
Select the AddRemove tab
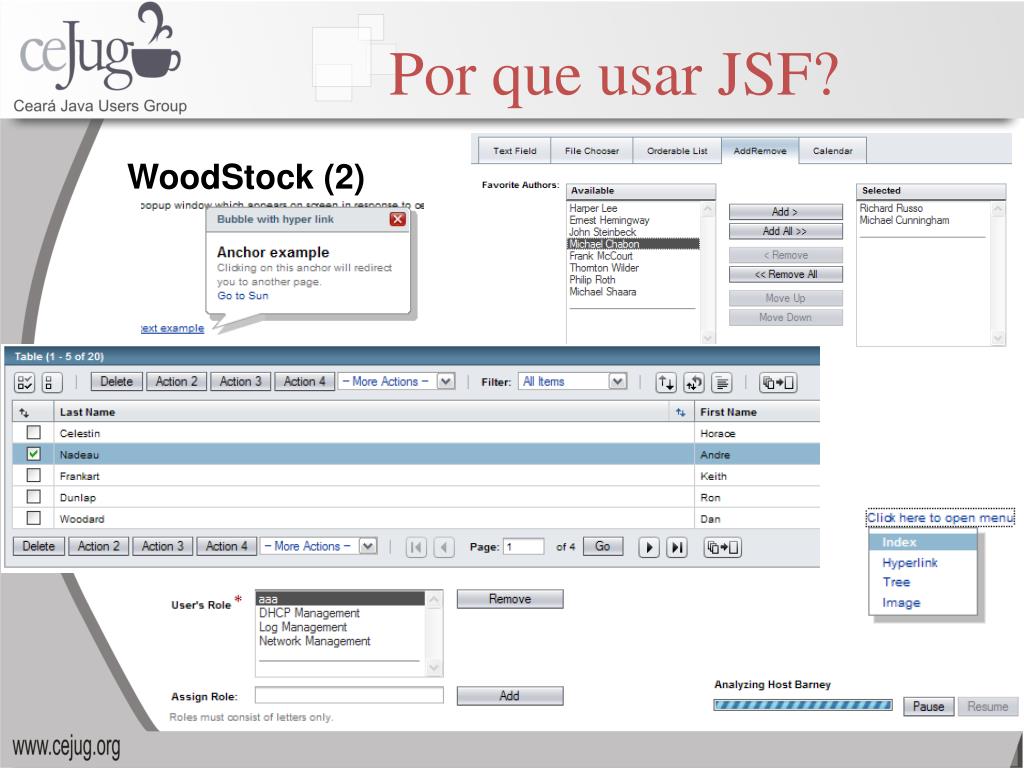tap(760, 150)
